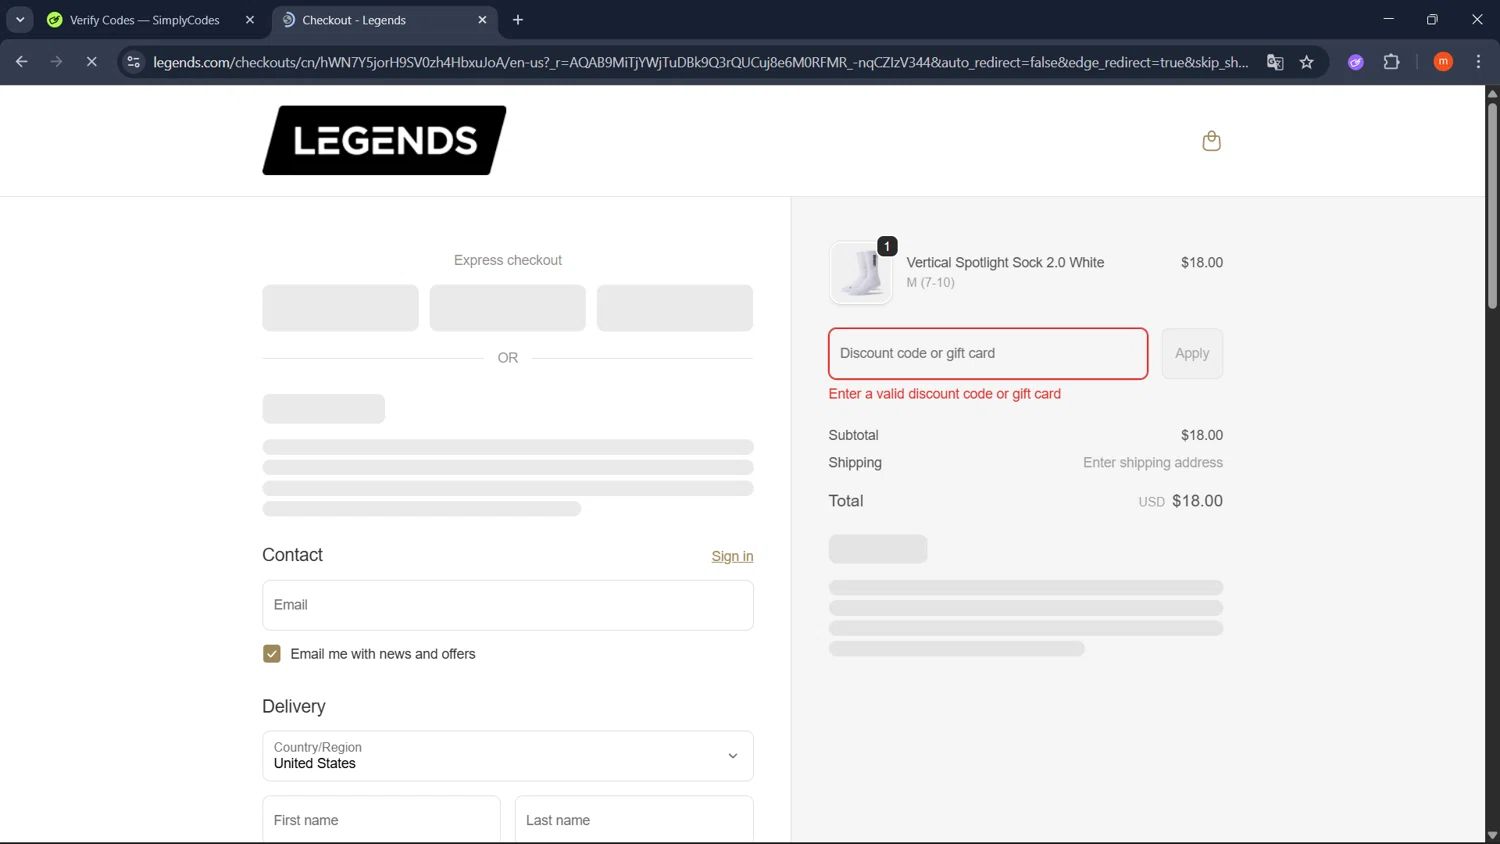Select the Checkout - Legends tab
The height and width of the screenshot is (844, 1500).
(385, 20)
